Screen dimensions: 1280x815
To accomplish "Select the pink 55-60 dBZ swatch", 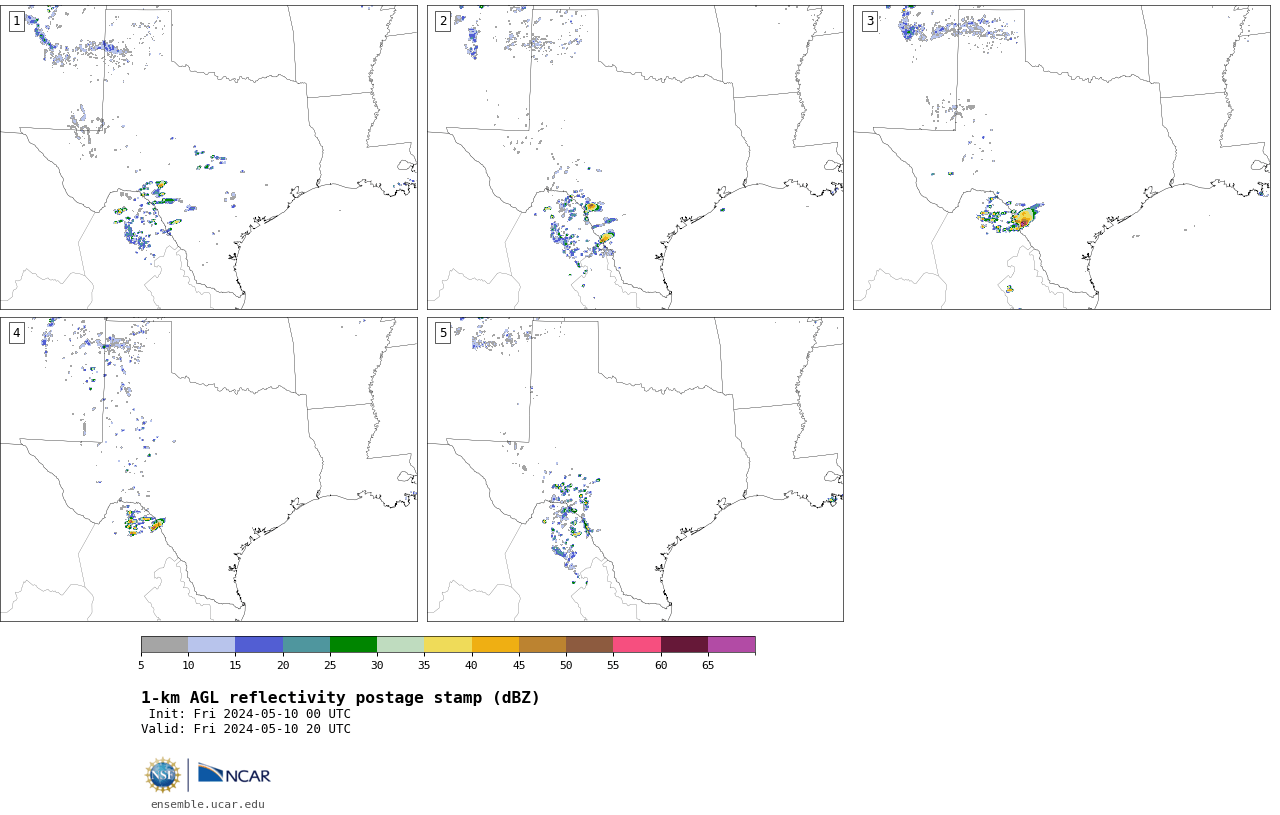I will (x=637, y=644).
